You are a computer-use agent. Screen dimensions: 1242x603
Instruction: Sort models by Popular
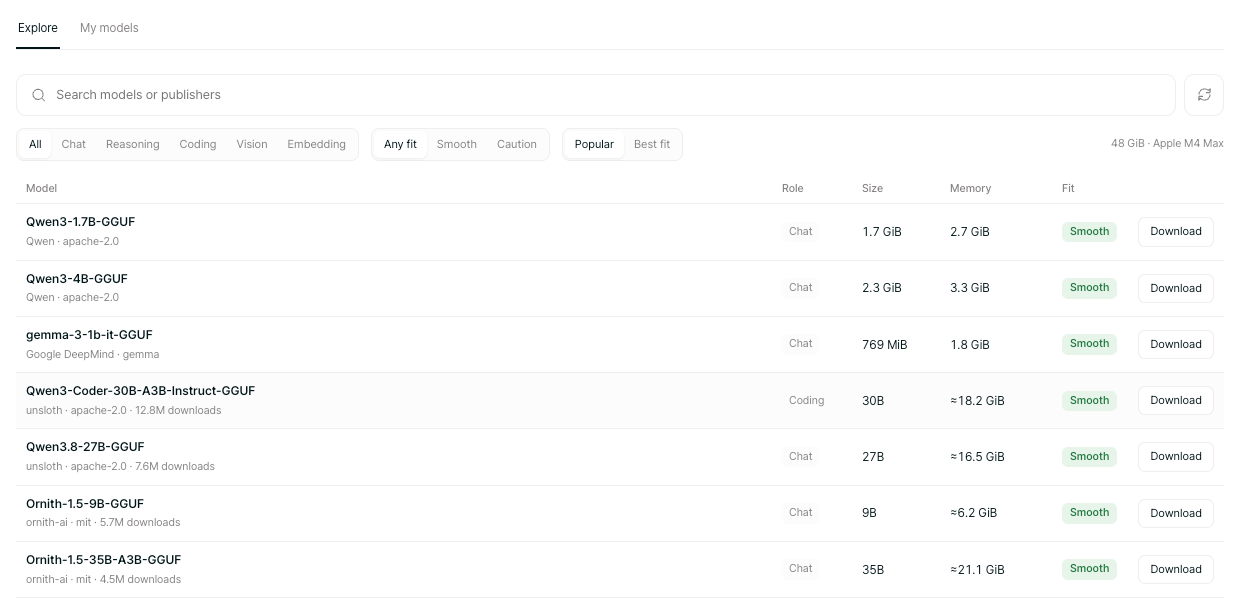(x=594, y=144)
